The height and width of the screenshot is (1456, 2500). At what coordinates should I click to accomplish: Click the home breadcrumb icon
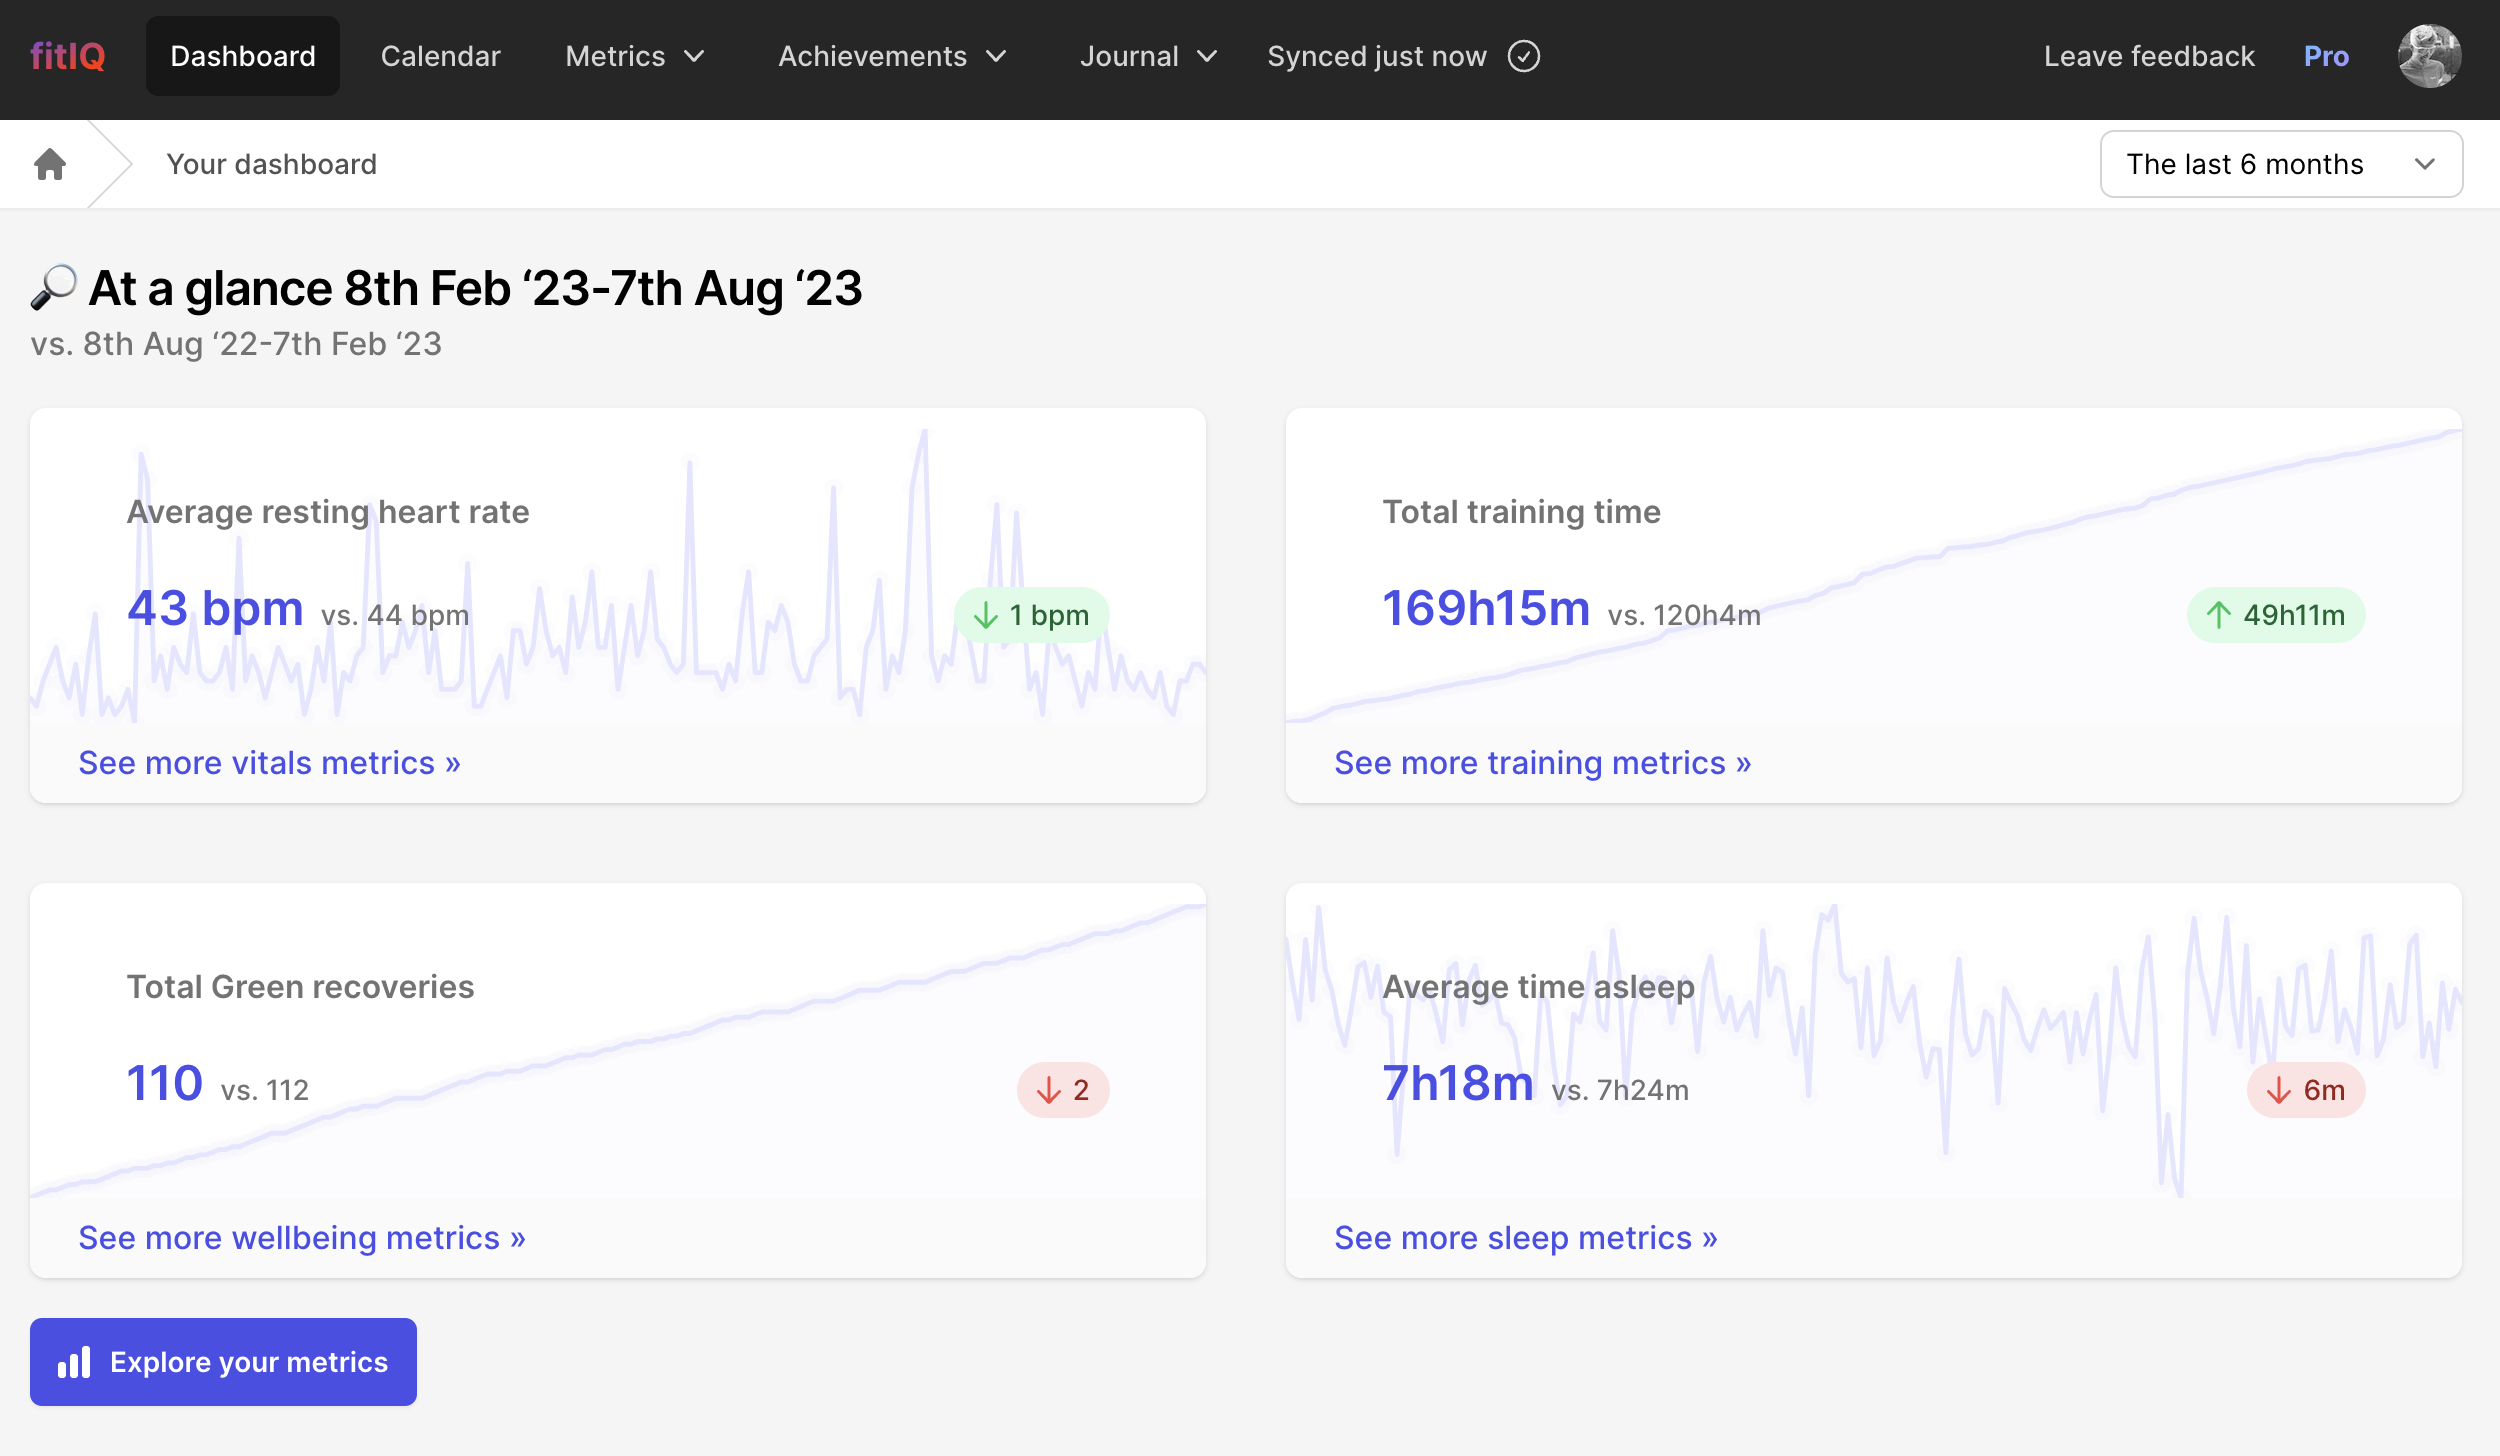(x=50, y=164)
